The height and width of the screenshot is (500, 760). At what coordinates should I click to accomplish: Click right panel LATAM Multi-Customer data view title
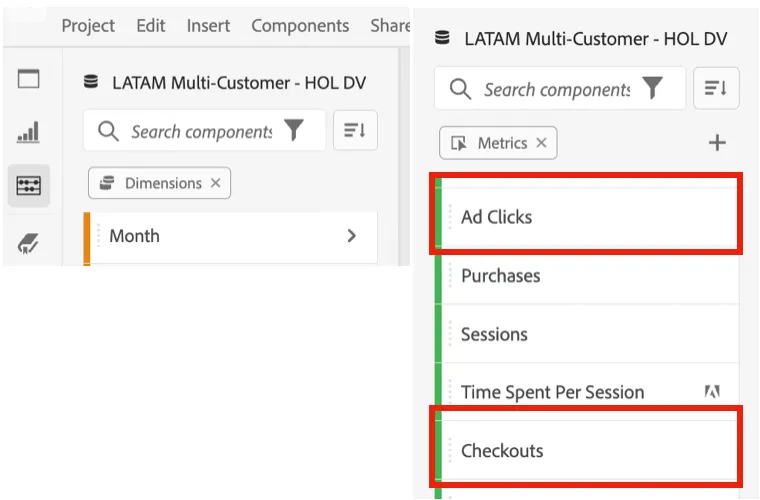(x=596, y=38)
